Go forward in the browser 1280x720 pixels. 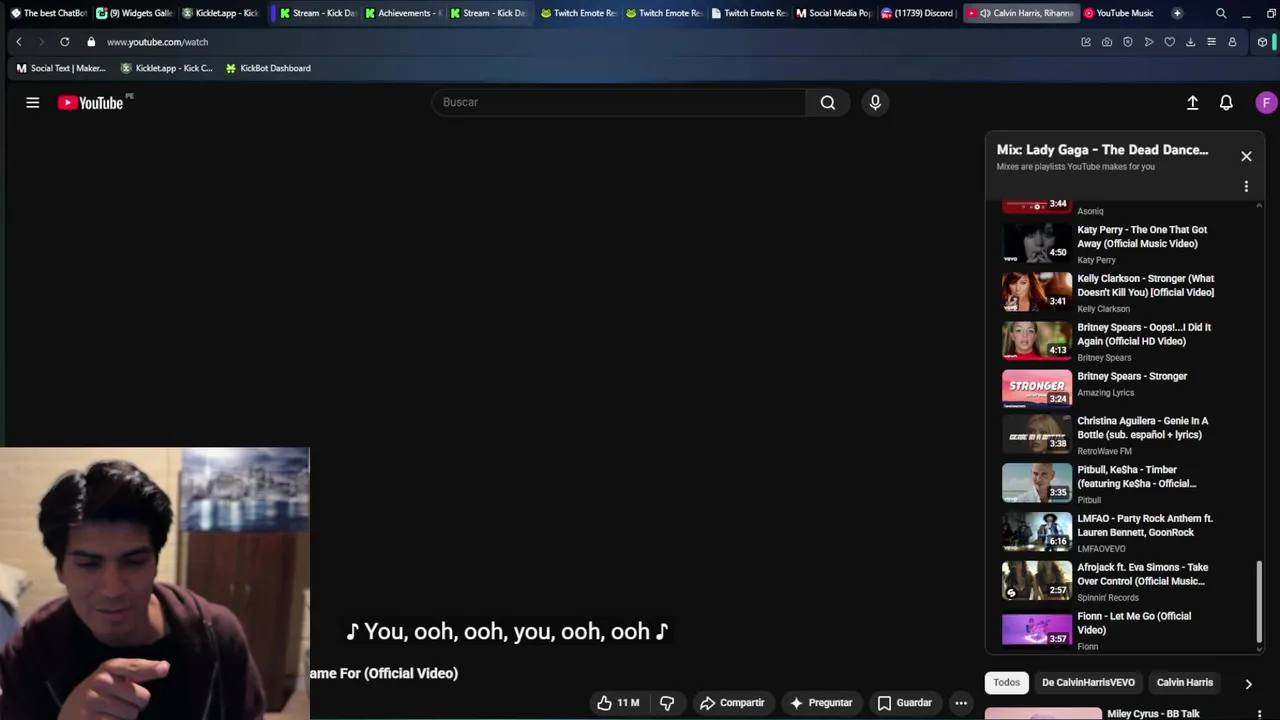point(41,42)
